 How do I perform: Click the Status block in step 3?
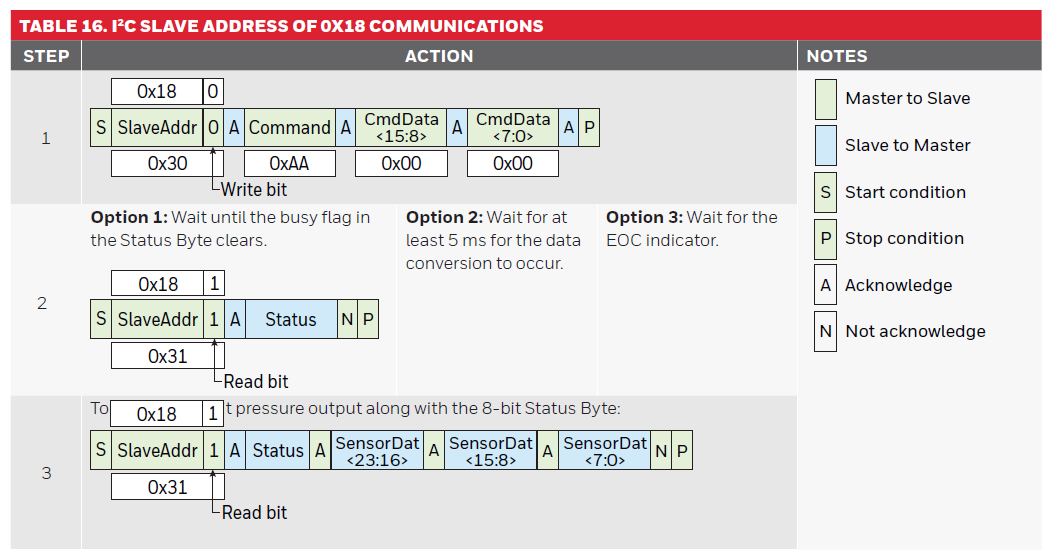point(278,451)
